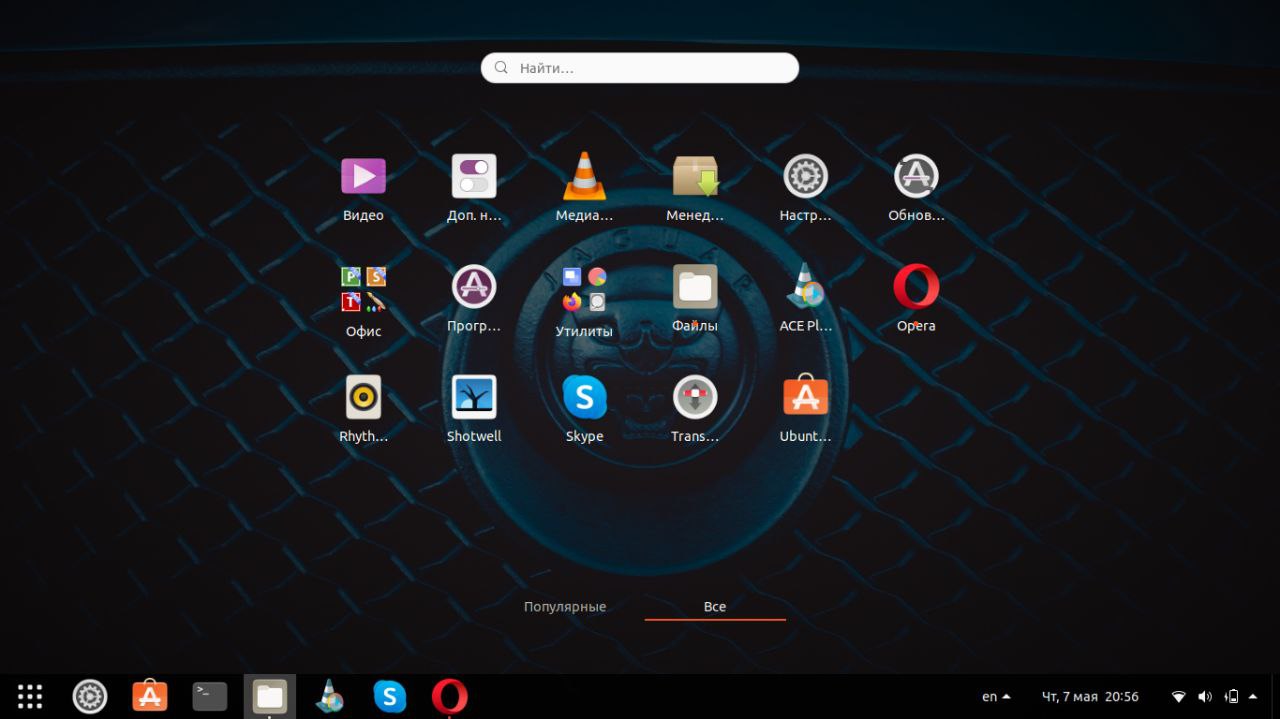Toggle the show applications grid button
The width and height of the screenshot is (1280, 719).
[30, 696]
